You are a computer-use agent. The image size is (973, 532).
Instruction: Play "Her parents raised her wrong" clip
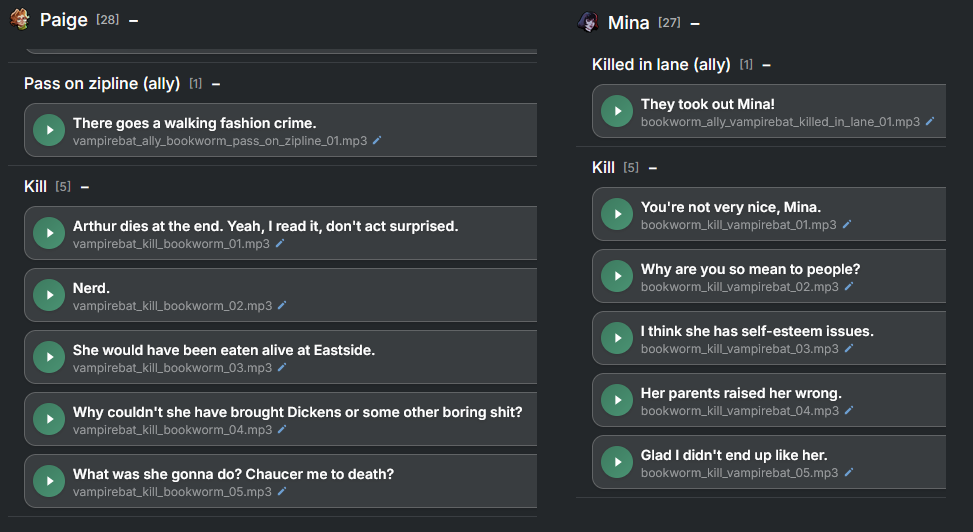(616, 400)
